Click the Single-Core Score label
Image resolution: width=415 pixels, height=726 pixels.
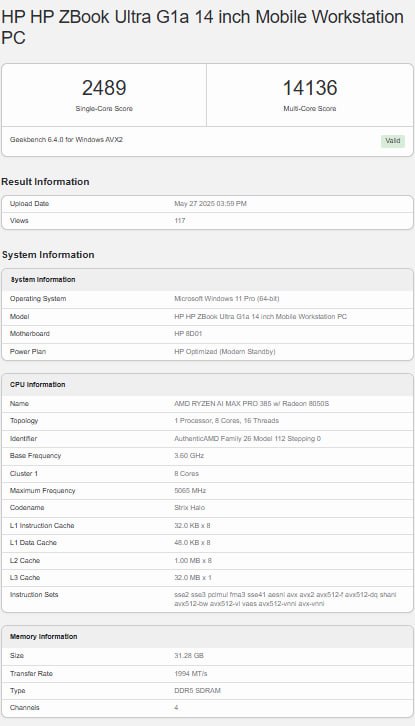[104, 109]
